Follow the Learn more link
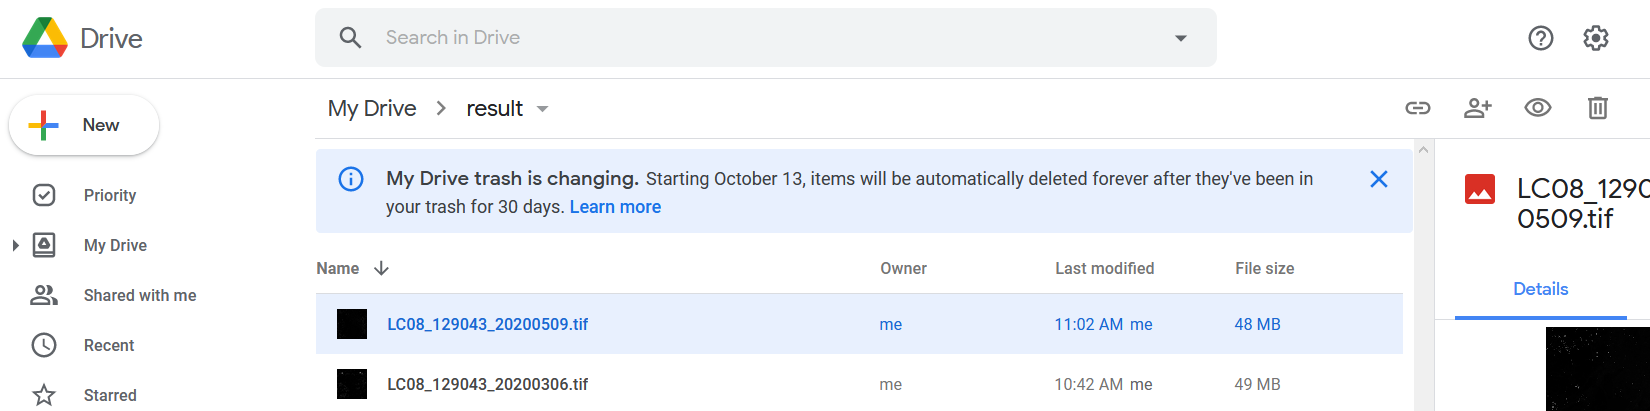This screenshot has height=411, width=1650. pos(615,207)
